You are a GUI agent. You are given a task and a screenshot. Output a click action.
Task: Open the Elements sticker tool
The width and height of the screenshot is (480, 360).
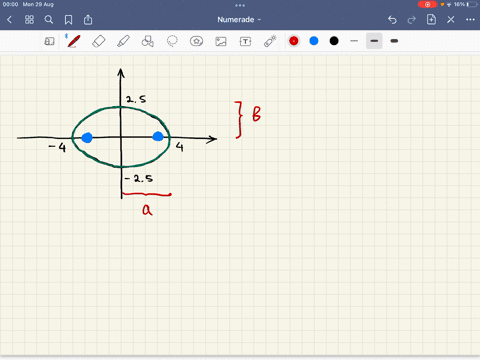pyautogui.click(x=196, y=41)
